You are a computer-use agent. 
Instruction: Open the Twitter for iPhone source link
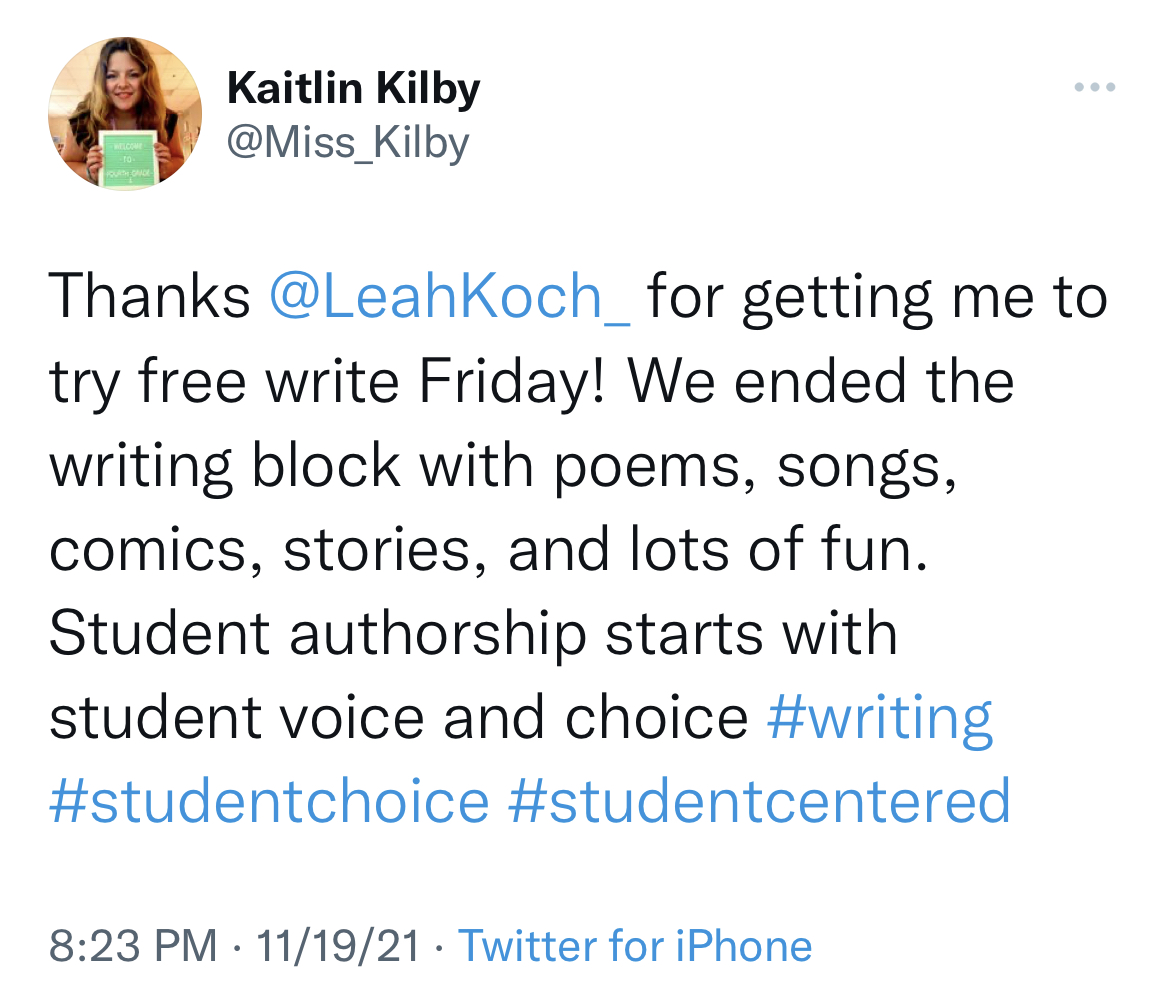click(x=635, y=946)
